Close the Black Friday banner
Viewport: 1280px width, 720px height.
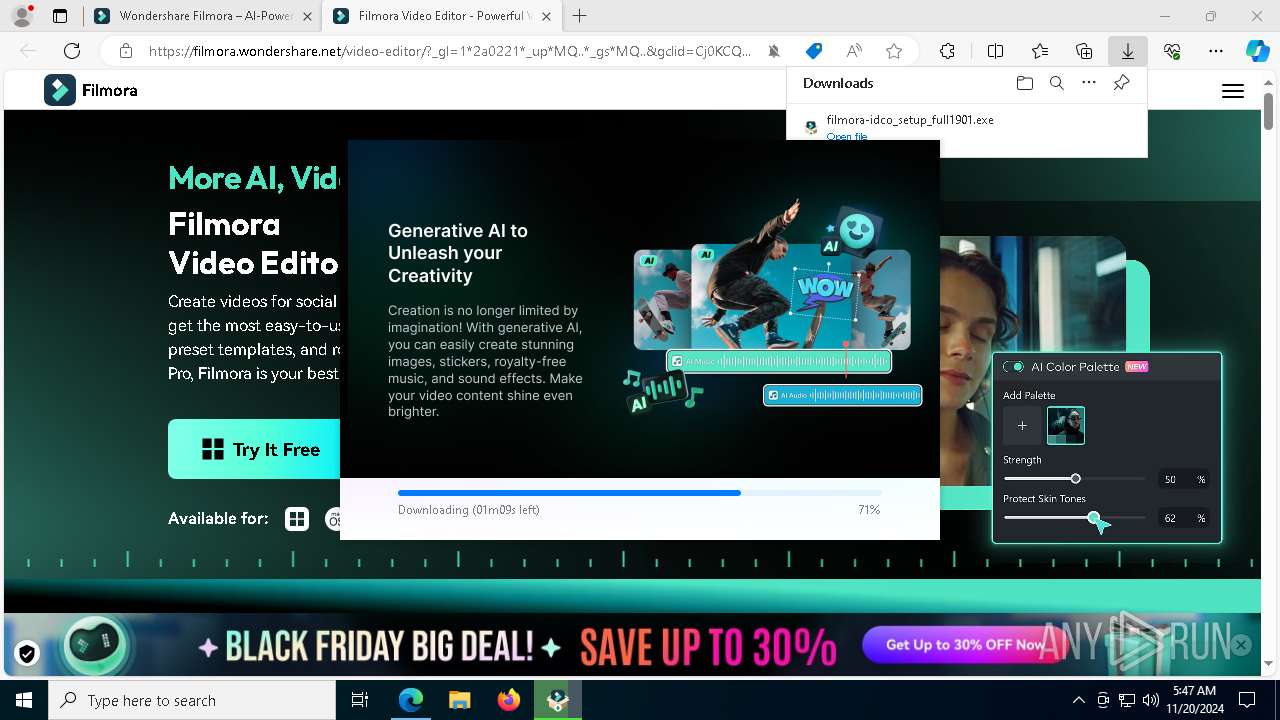(x=1241, y=645)
